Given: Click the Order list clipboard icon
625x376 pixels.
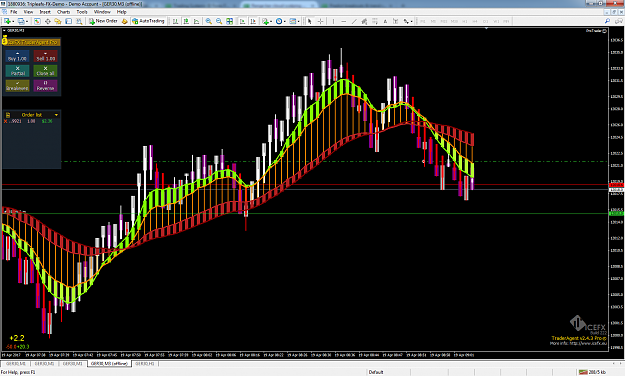Looking at the screenshot, I should coord(8,115).
